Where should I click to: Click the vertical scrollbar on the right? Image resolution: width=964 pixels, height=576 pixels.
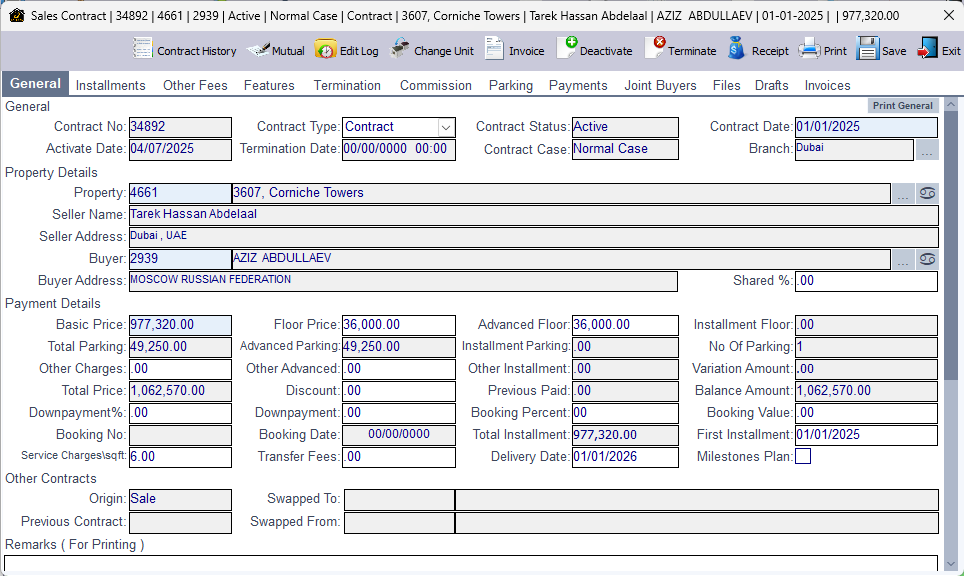tap(951, 300)
